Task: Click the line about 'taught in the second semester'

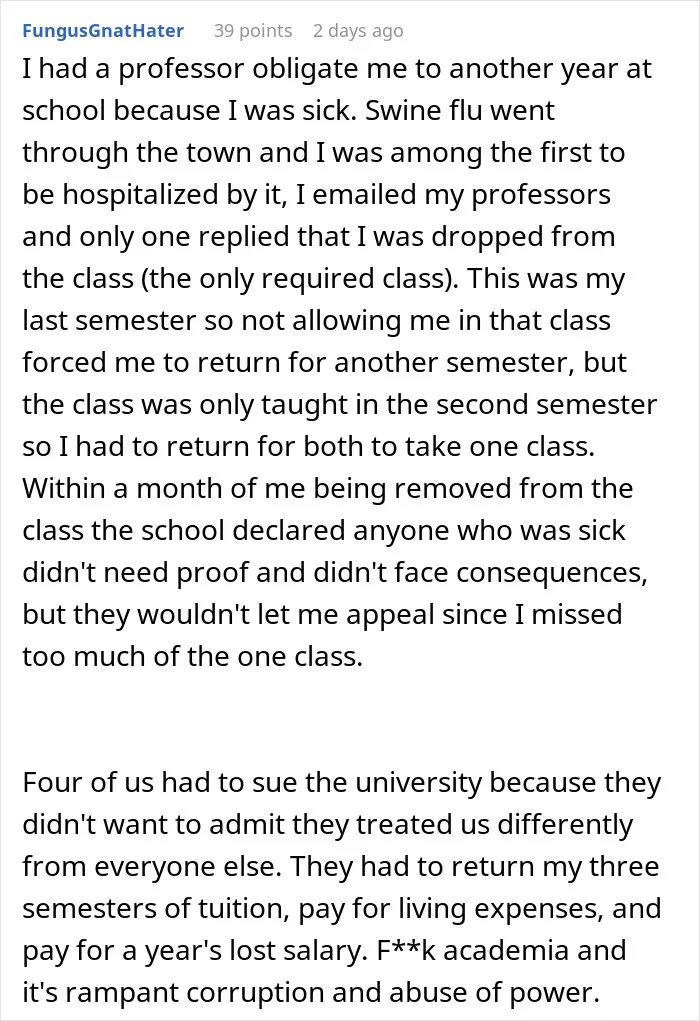Action: tap(339, 404)
